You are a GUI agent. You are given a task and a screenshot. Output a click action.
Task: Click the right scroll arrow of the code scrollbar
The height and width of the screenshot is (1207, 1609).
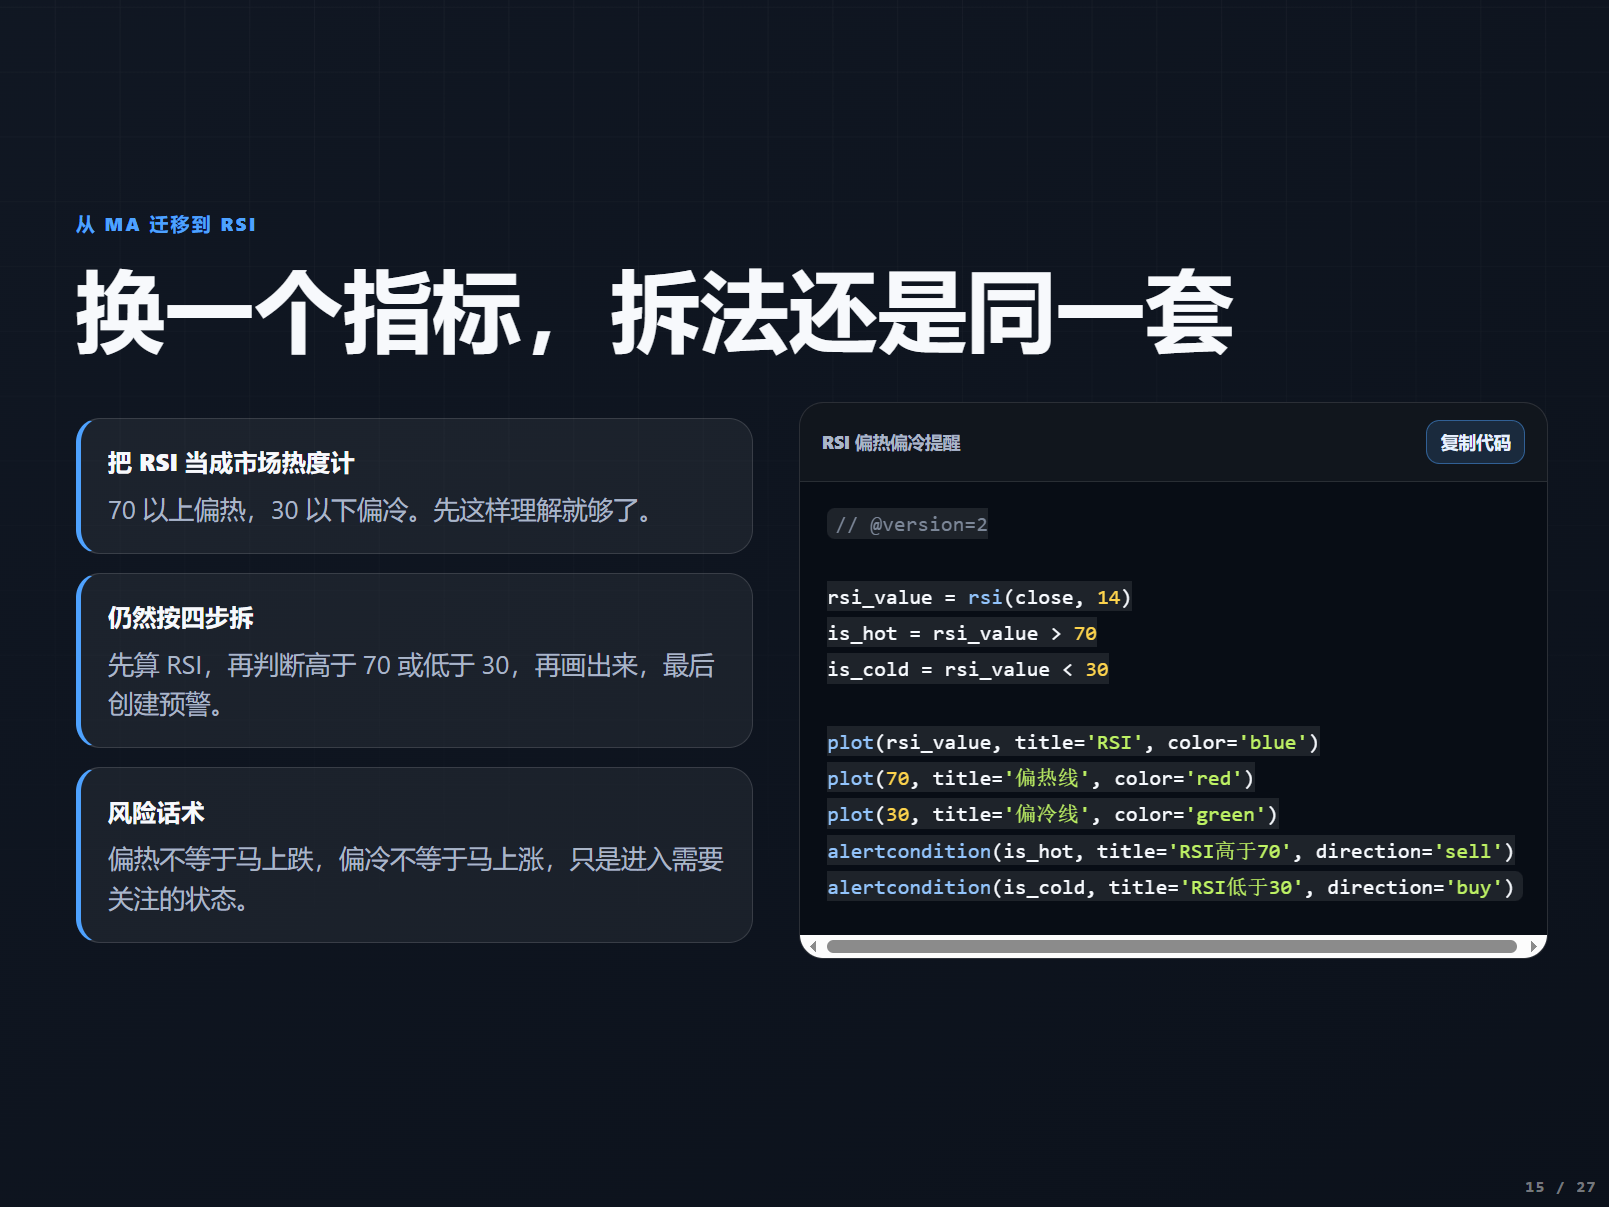point(1533,946)
